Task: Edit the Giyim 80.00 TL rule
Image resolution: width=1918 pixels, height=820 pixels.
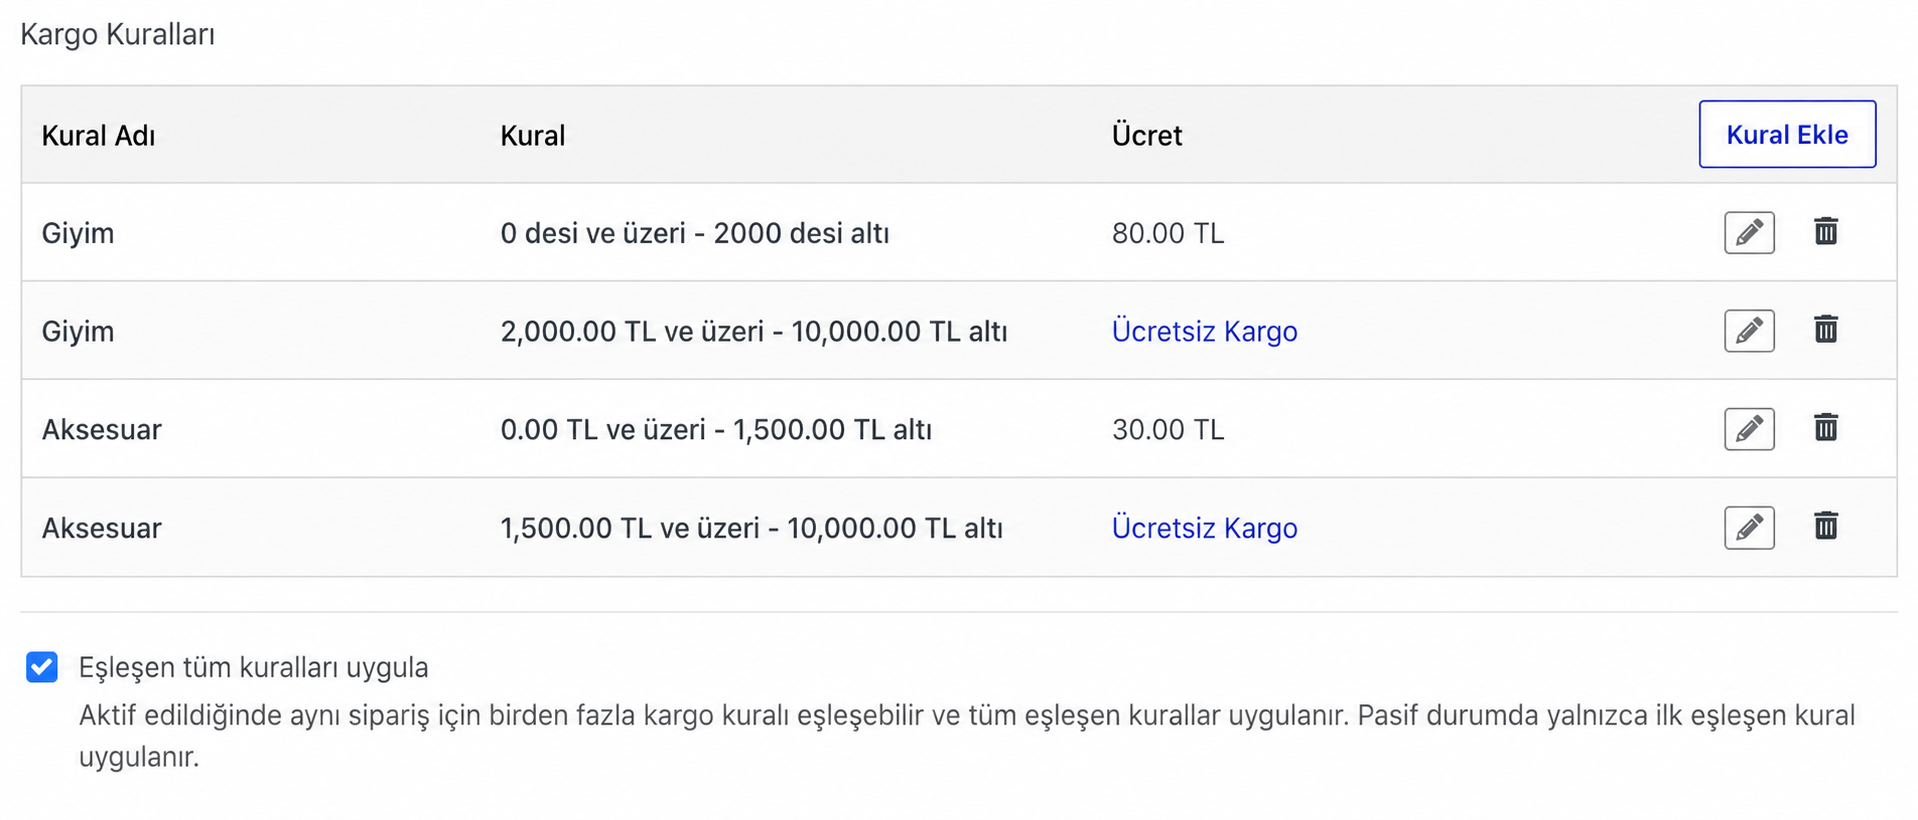Action: tap(1749, 233)
